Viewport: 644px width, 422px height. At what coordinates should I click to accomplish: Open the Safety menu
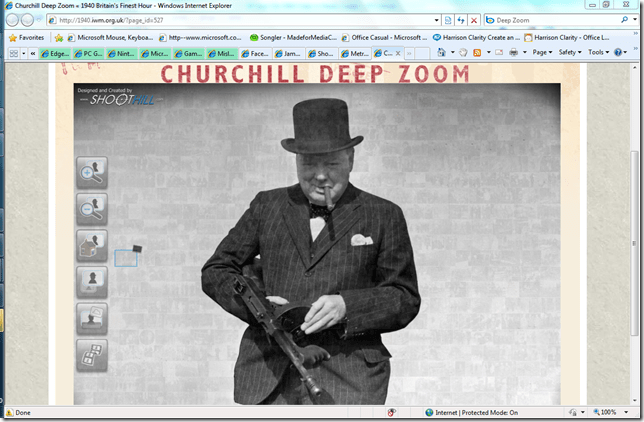(x=570, y=52)
